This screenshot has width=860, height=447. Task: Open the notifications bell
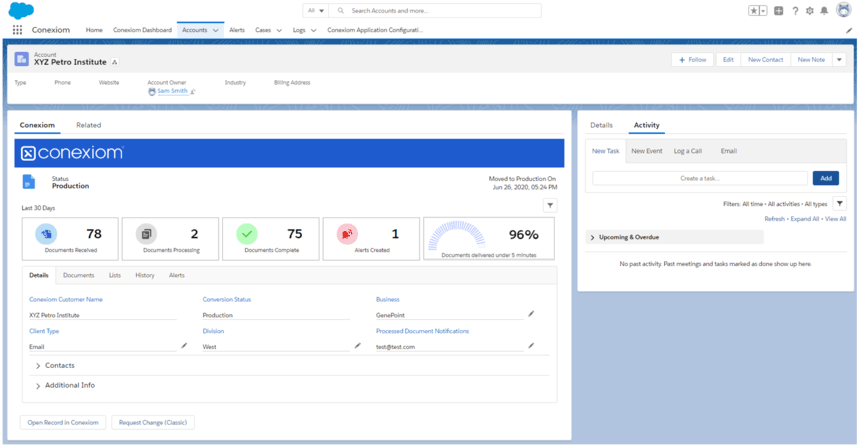[824, 11]
